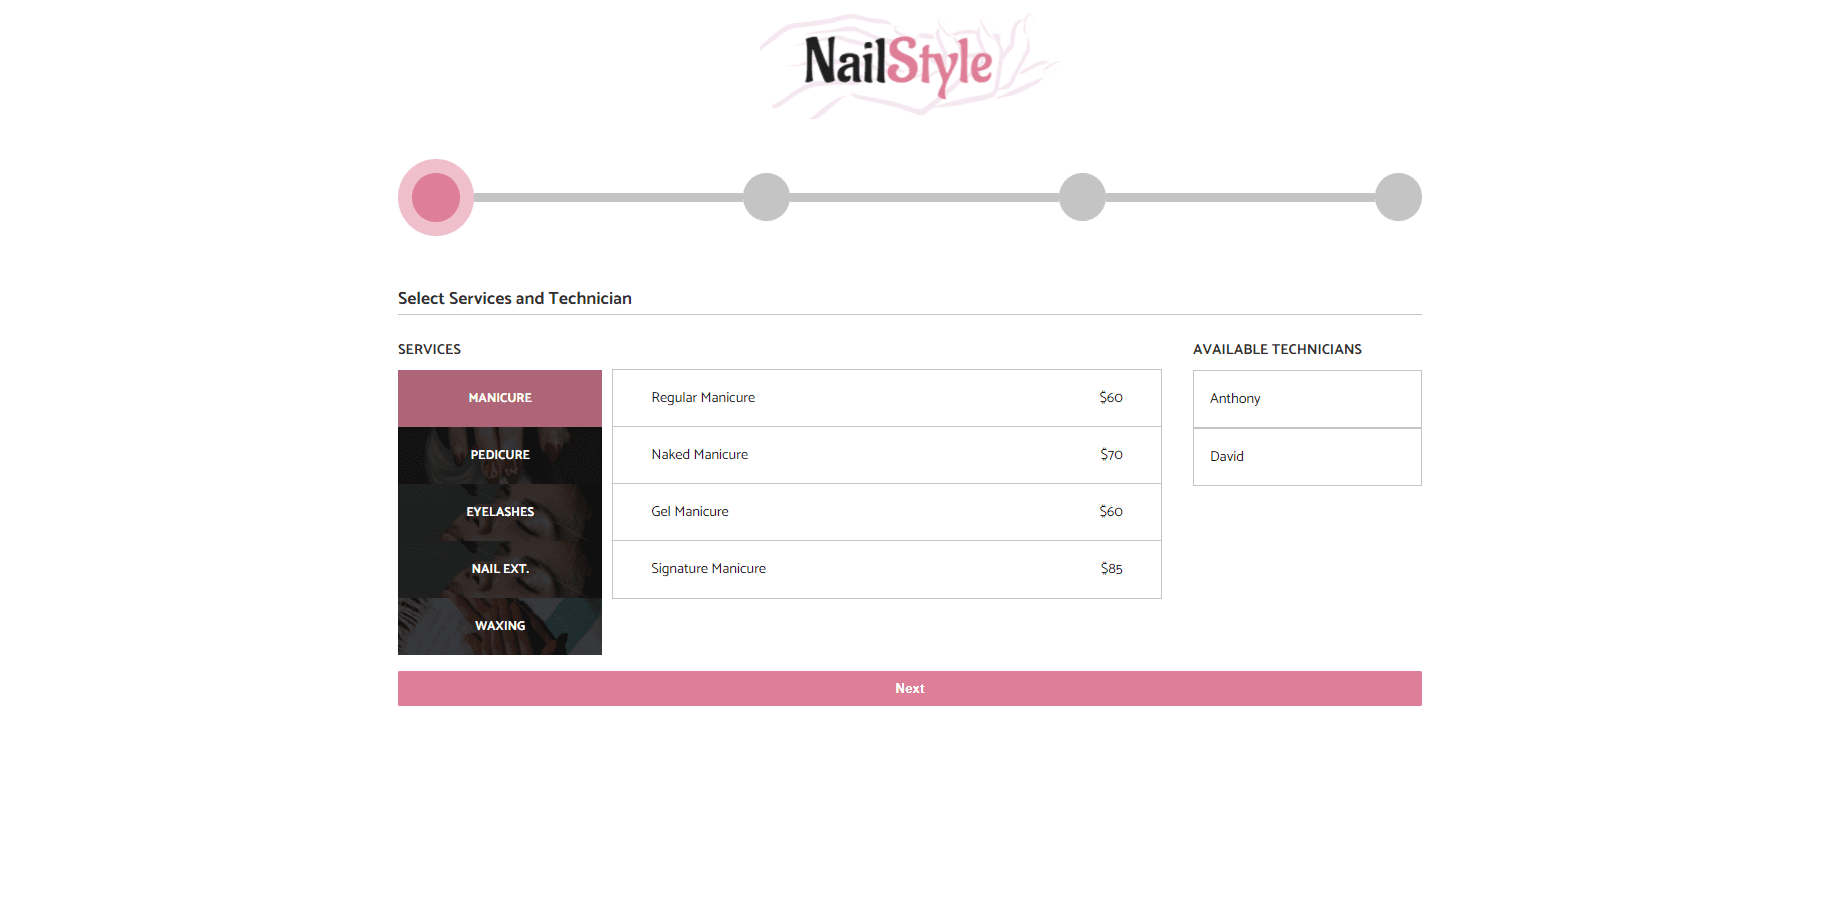Click the NailStyle logo
Viewport: 1838px width, 918px height.
point(909,65)
